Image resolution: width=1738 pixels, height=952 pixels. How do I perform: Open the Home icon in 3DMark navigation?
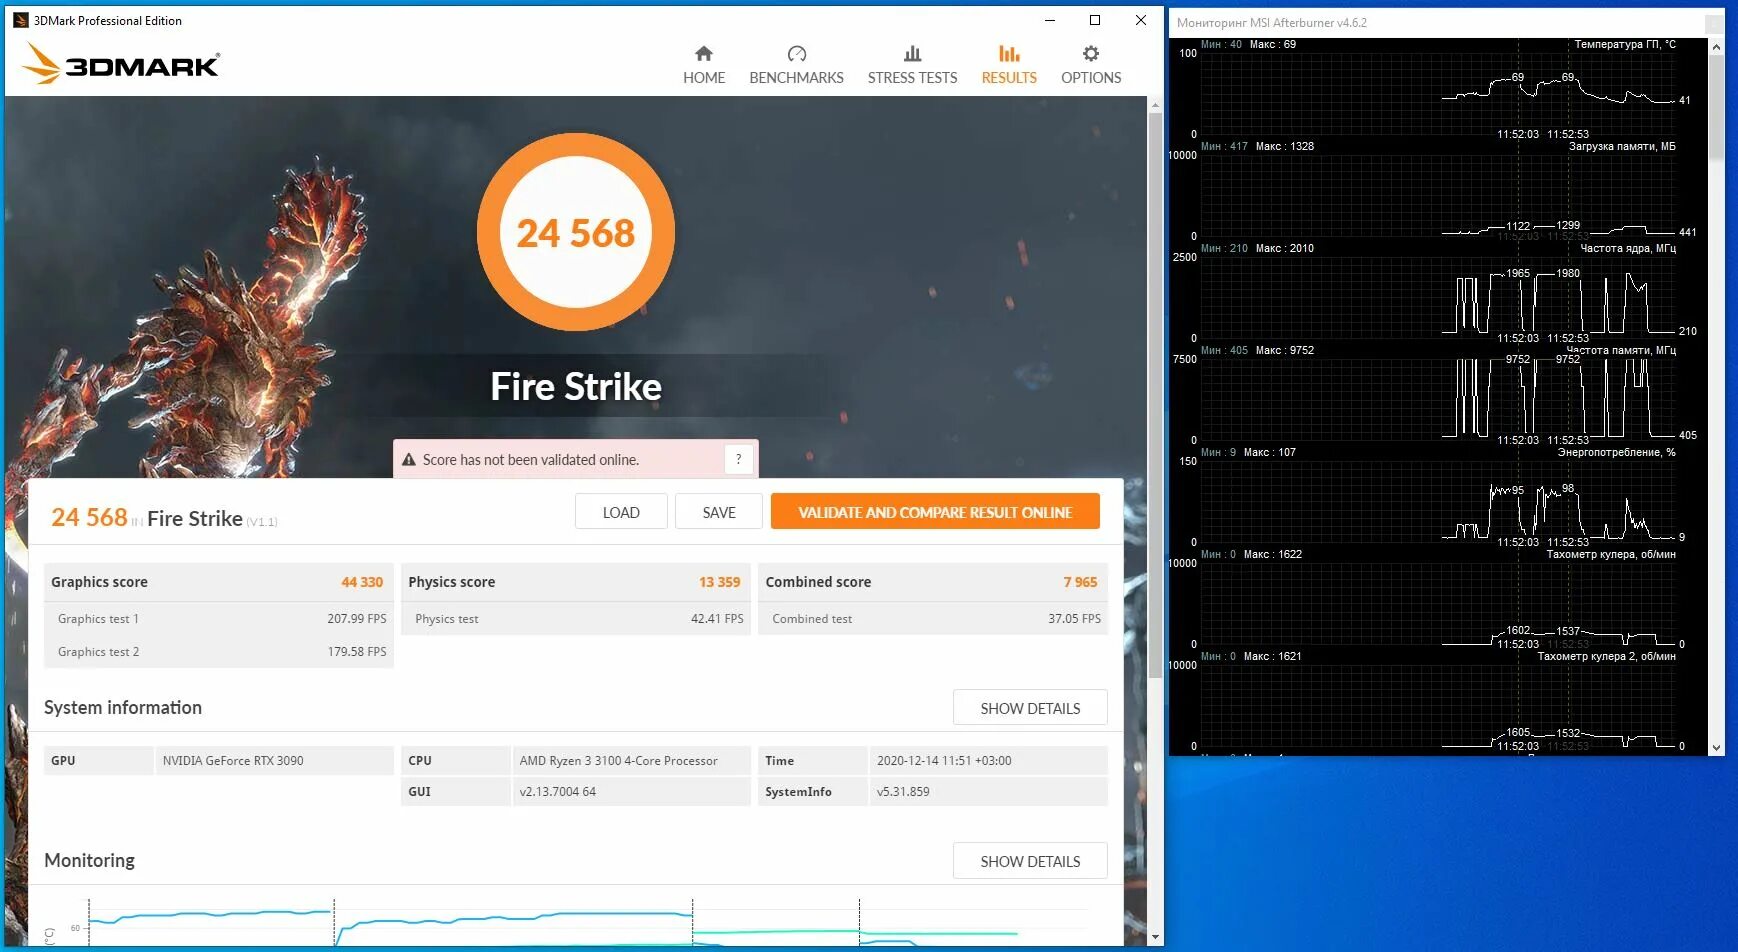click(x=704, y=54)
